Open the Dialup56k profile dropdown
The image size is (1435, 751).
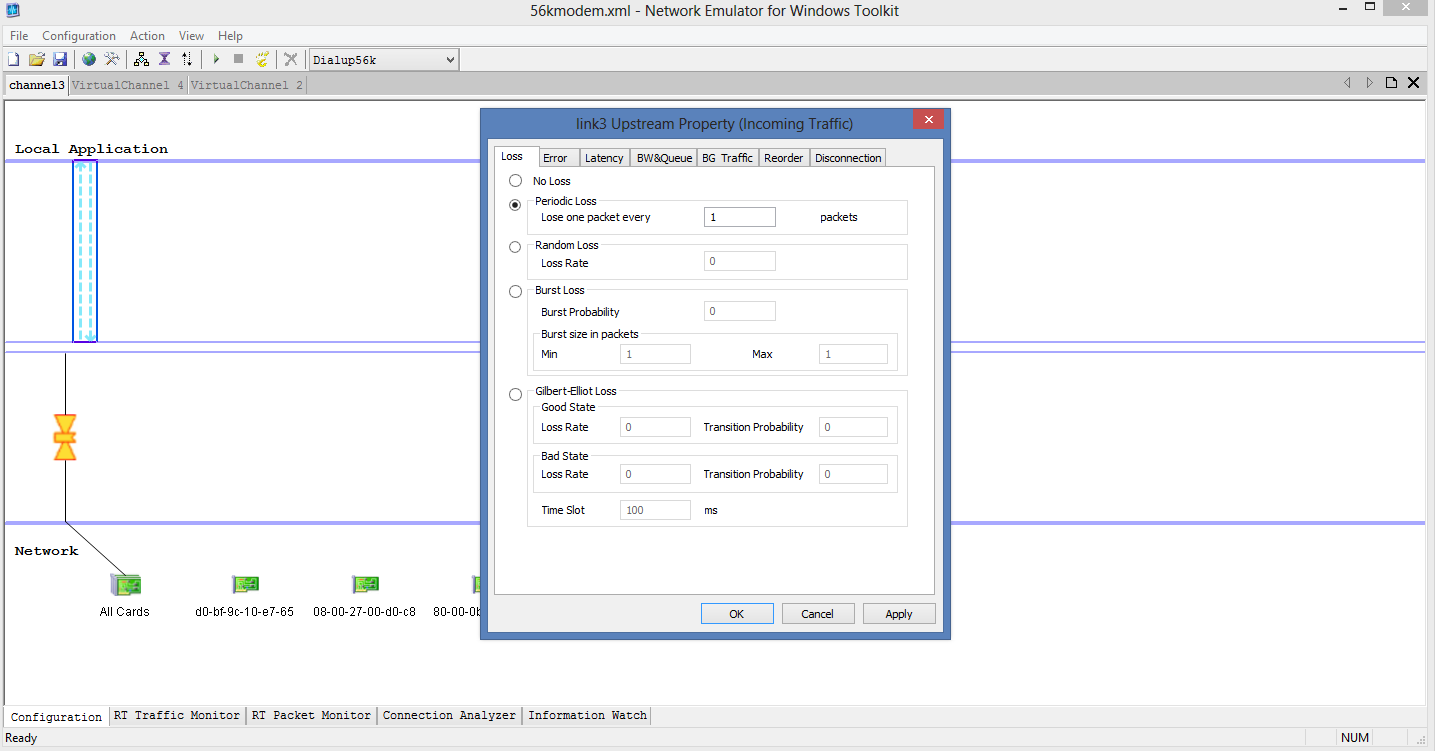tap(449, 59)
